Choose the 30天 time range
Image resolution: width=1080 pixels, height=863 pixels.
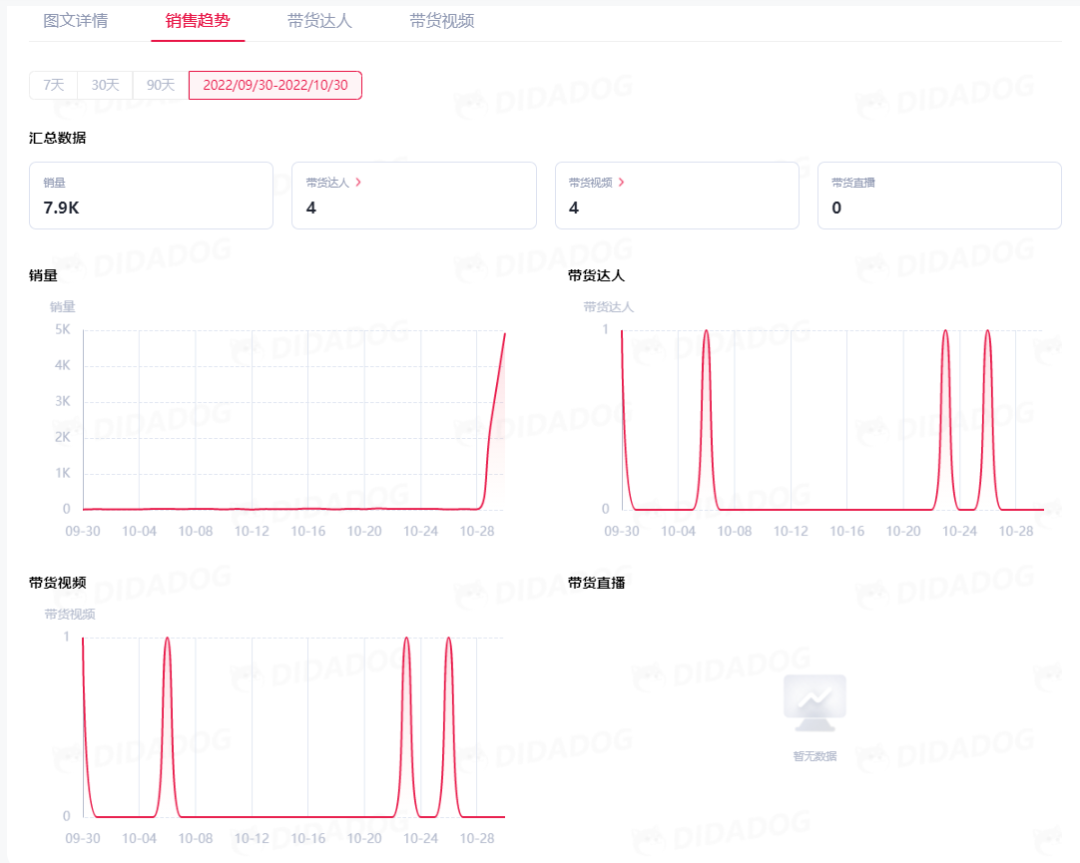(105, 85)
